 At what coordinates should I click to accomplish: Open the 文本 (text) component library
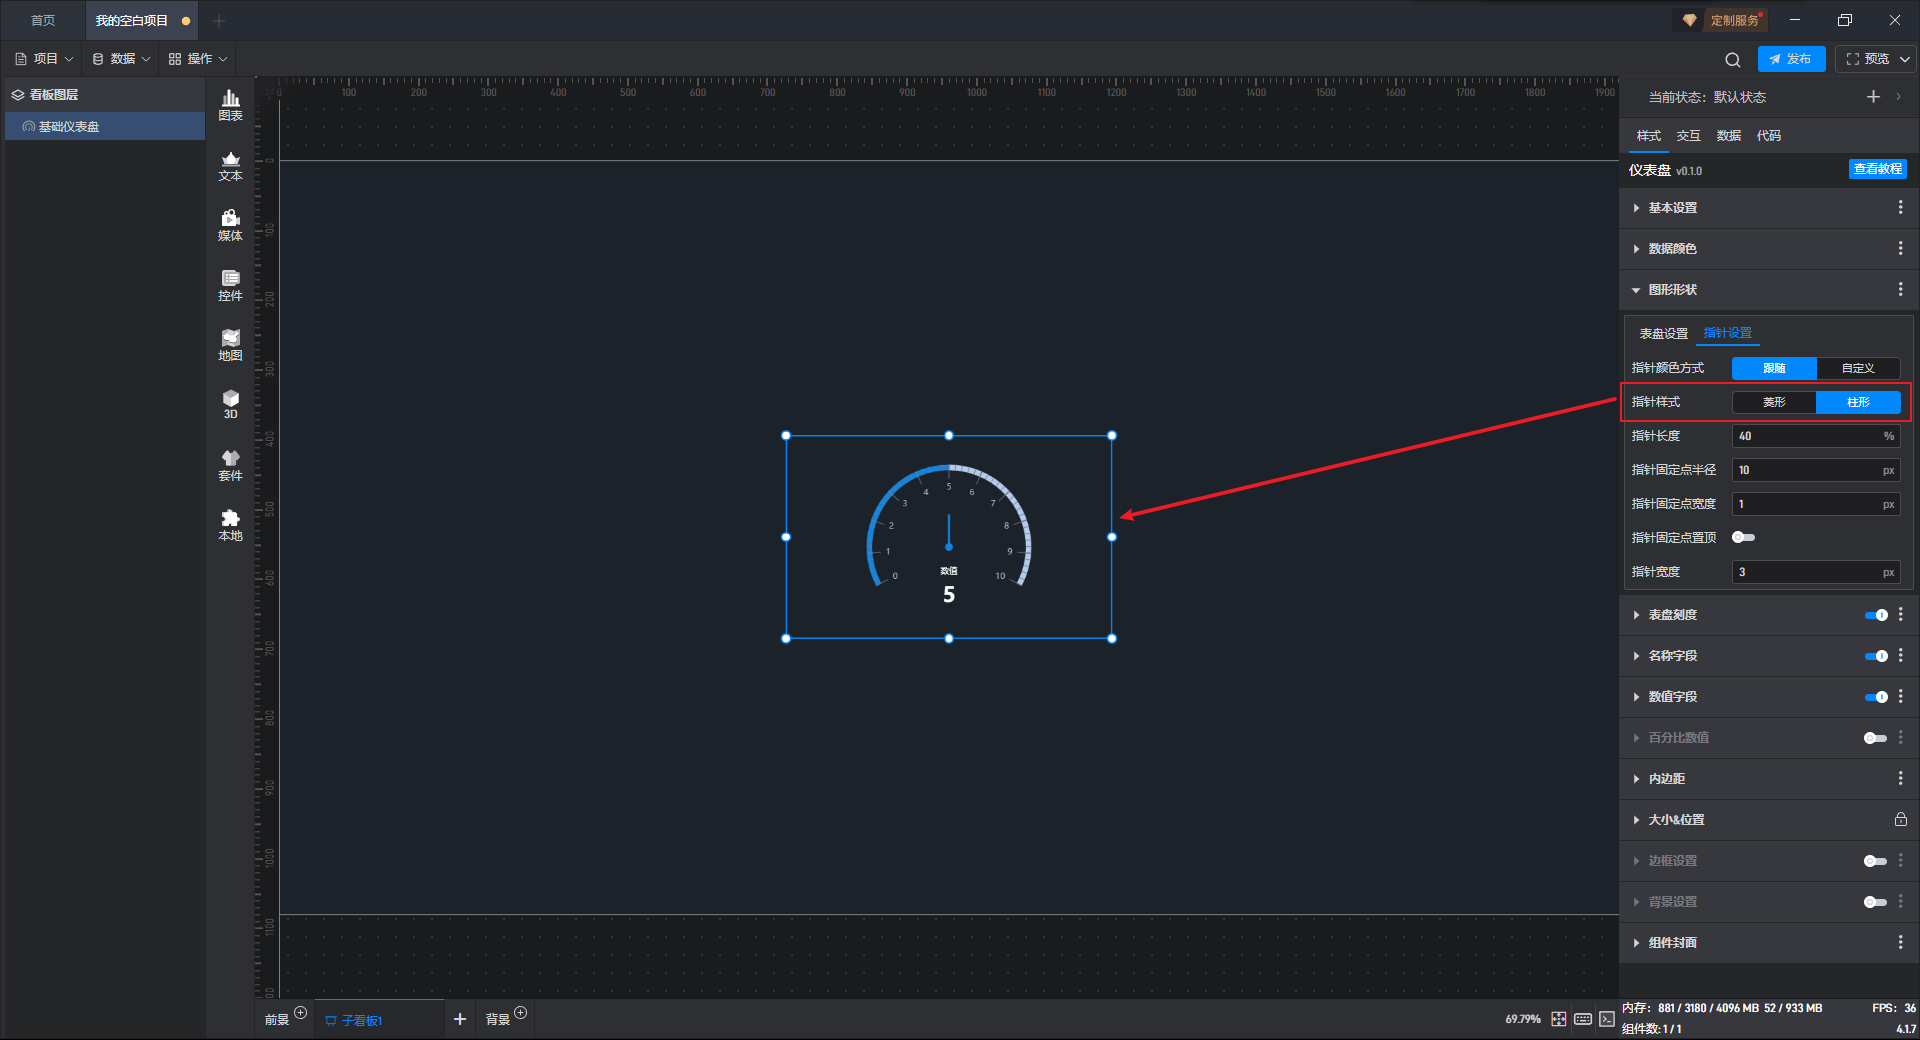click(230, 165)
